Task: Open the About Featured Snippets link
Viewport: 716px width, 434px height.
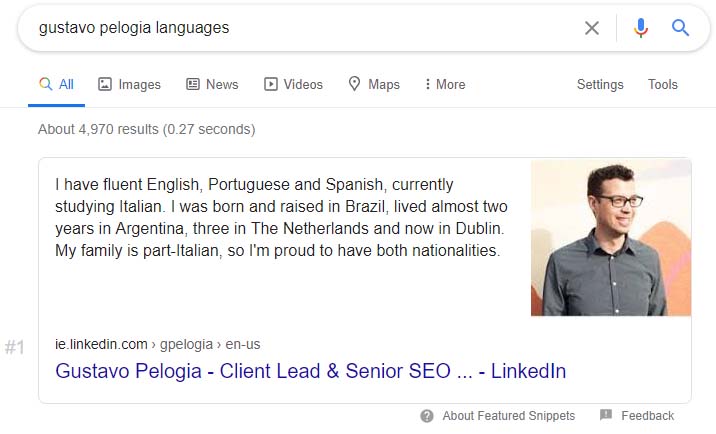Action: [x=509, y=416]
